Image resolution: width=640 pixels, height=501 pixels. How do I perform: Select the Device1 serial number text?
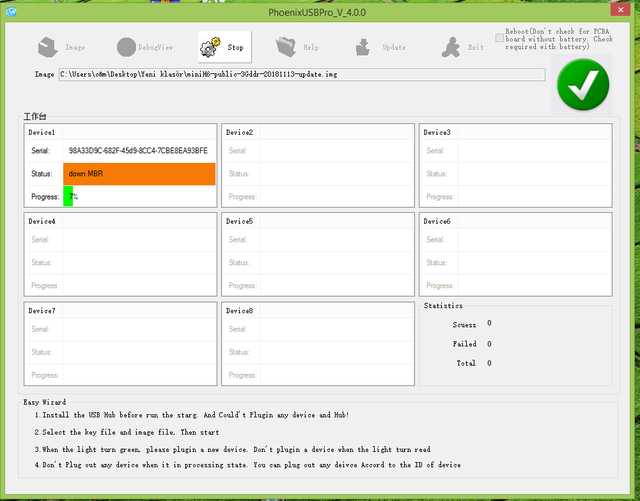tap(138, 151)
